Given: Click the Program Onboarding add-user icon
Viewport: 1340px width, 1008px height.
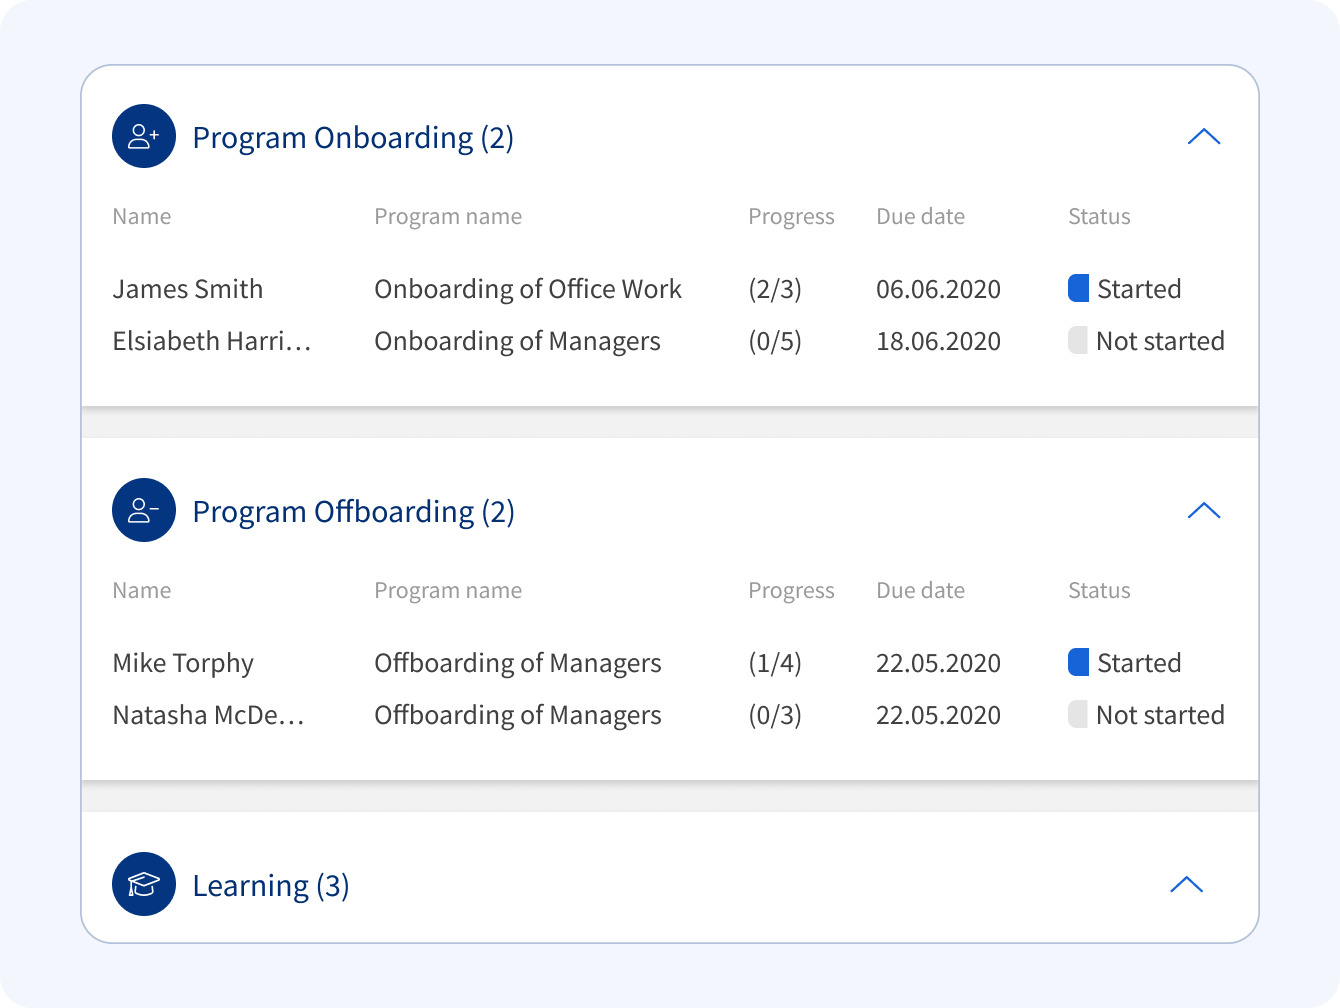Looking at the screenshot, I should [144, 136].
